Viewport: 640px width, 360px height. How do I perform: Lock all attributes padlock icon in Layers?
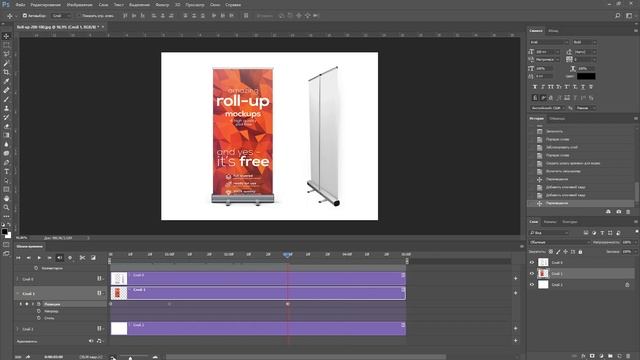(580, 252)
